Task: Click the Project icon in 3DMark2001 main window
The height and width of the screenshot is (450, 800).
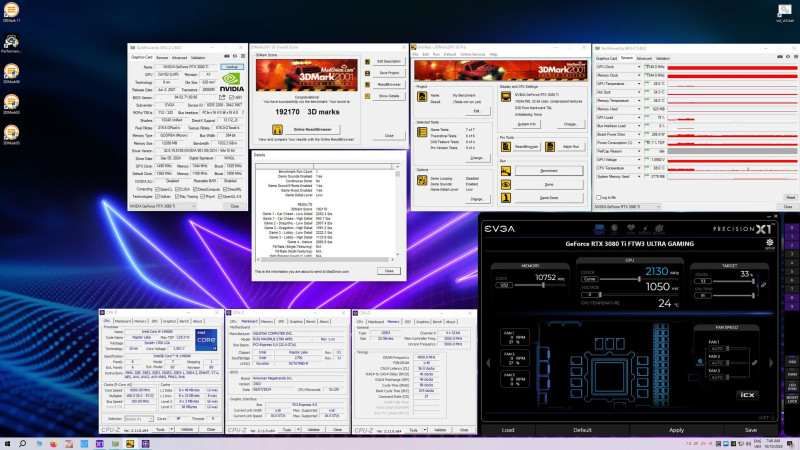Action: [x=422, y=97]
